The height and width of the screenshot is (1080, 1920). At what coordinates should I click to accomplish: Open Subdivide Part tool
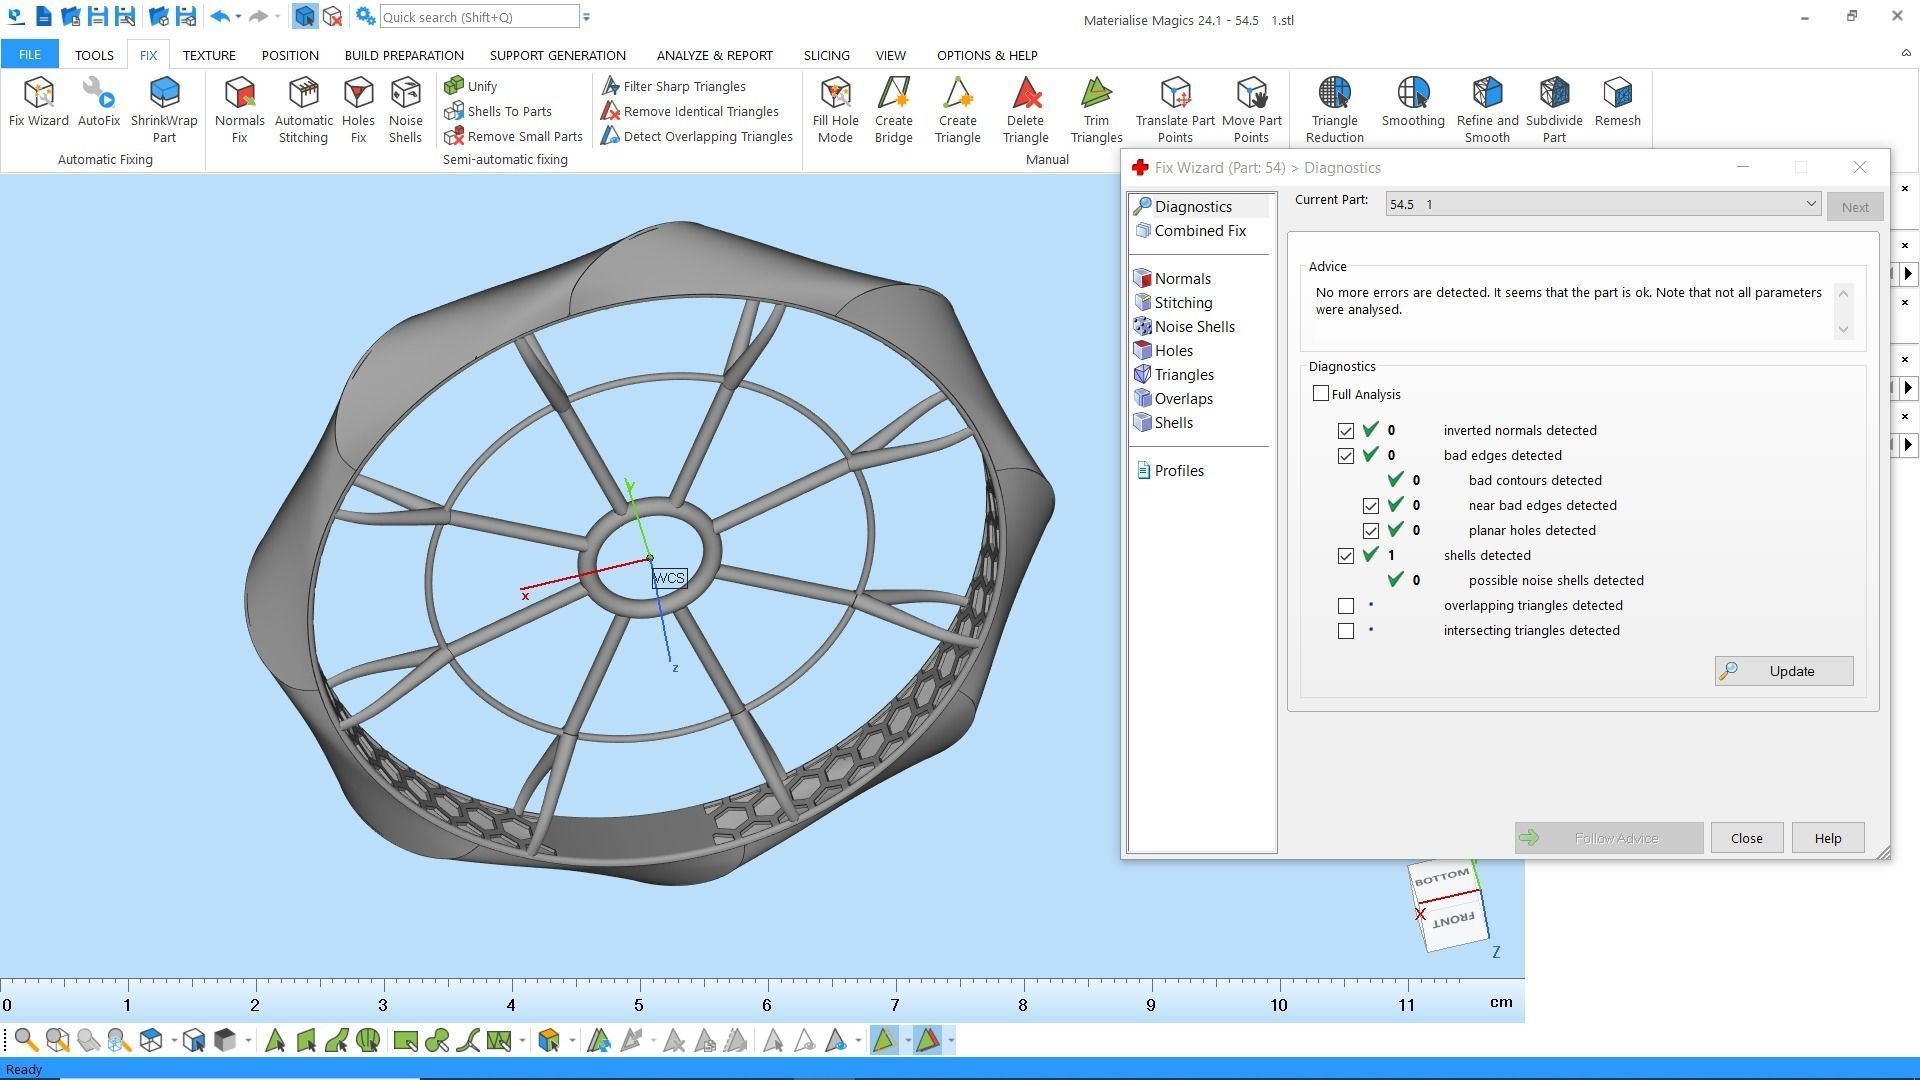(1554, 110)
